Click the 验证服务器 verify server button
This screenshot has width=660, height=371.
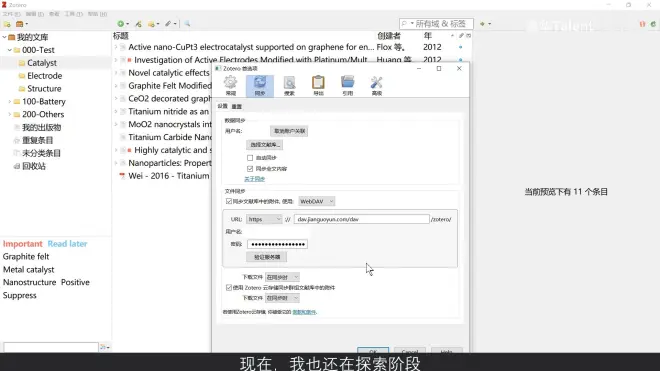267,257
